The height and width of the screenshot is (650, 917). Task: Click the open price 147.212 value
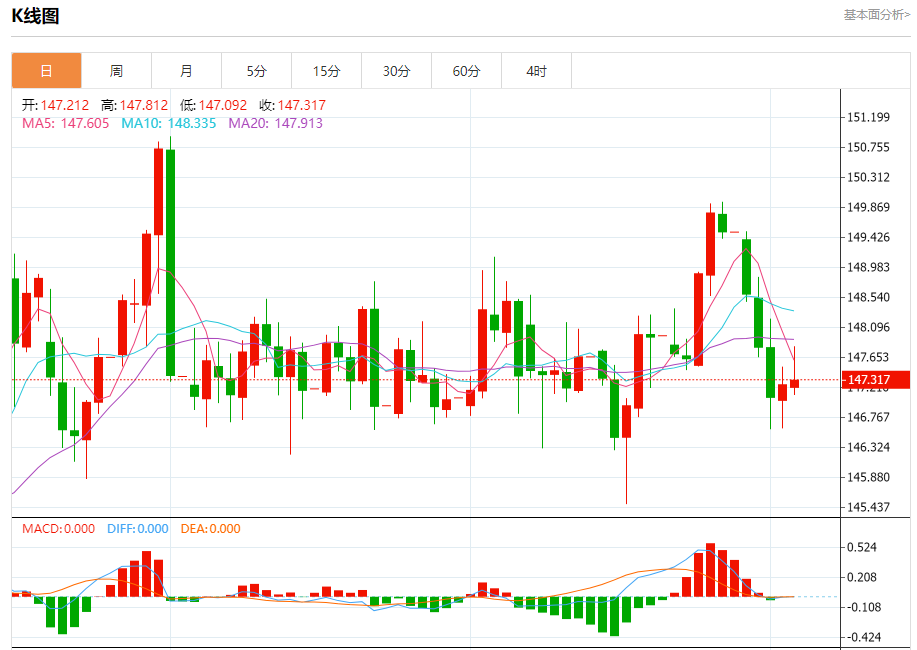point(65,105)
